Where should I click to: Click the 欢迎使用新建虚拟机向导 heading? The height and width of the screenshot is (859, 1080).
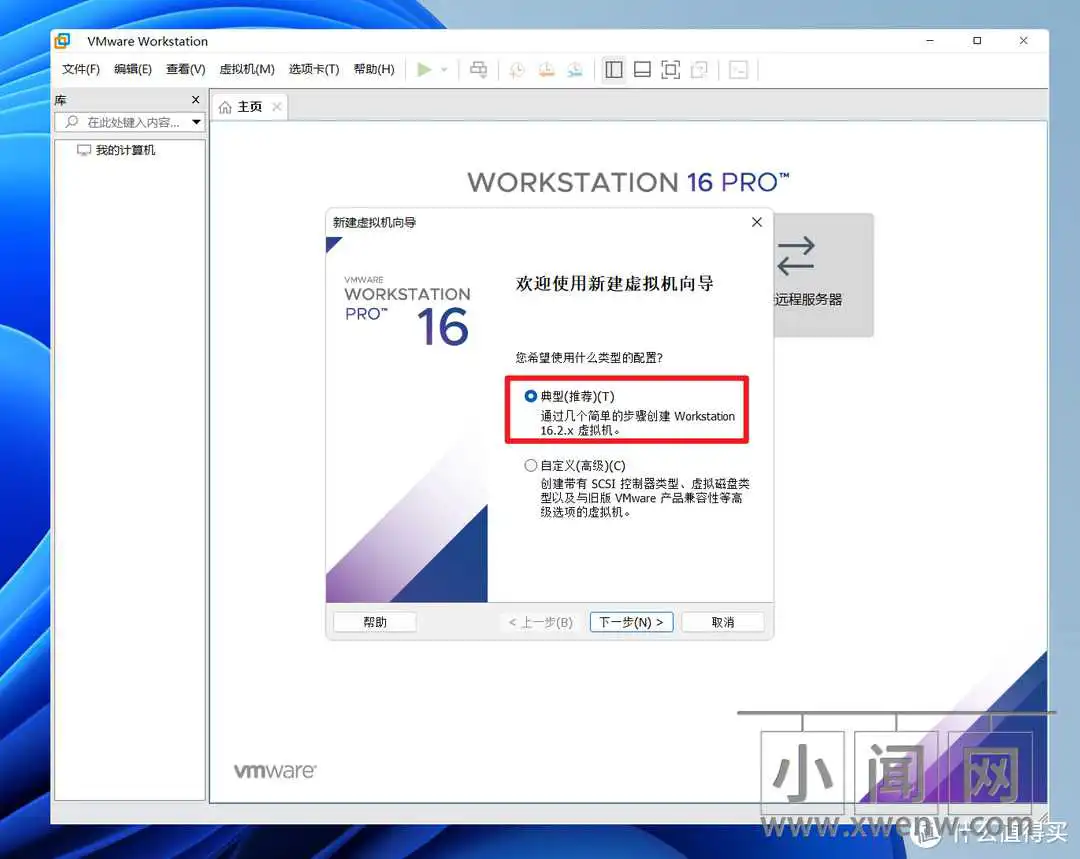[x=614, y=284]
